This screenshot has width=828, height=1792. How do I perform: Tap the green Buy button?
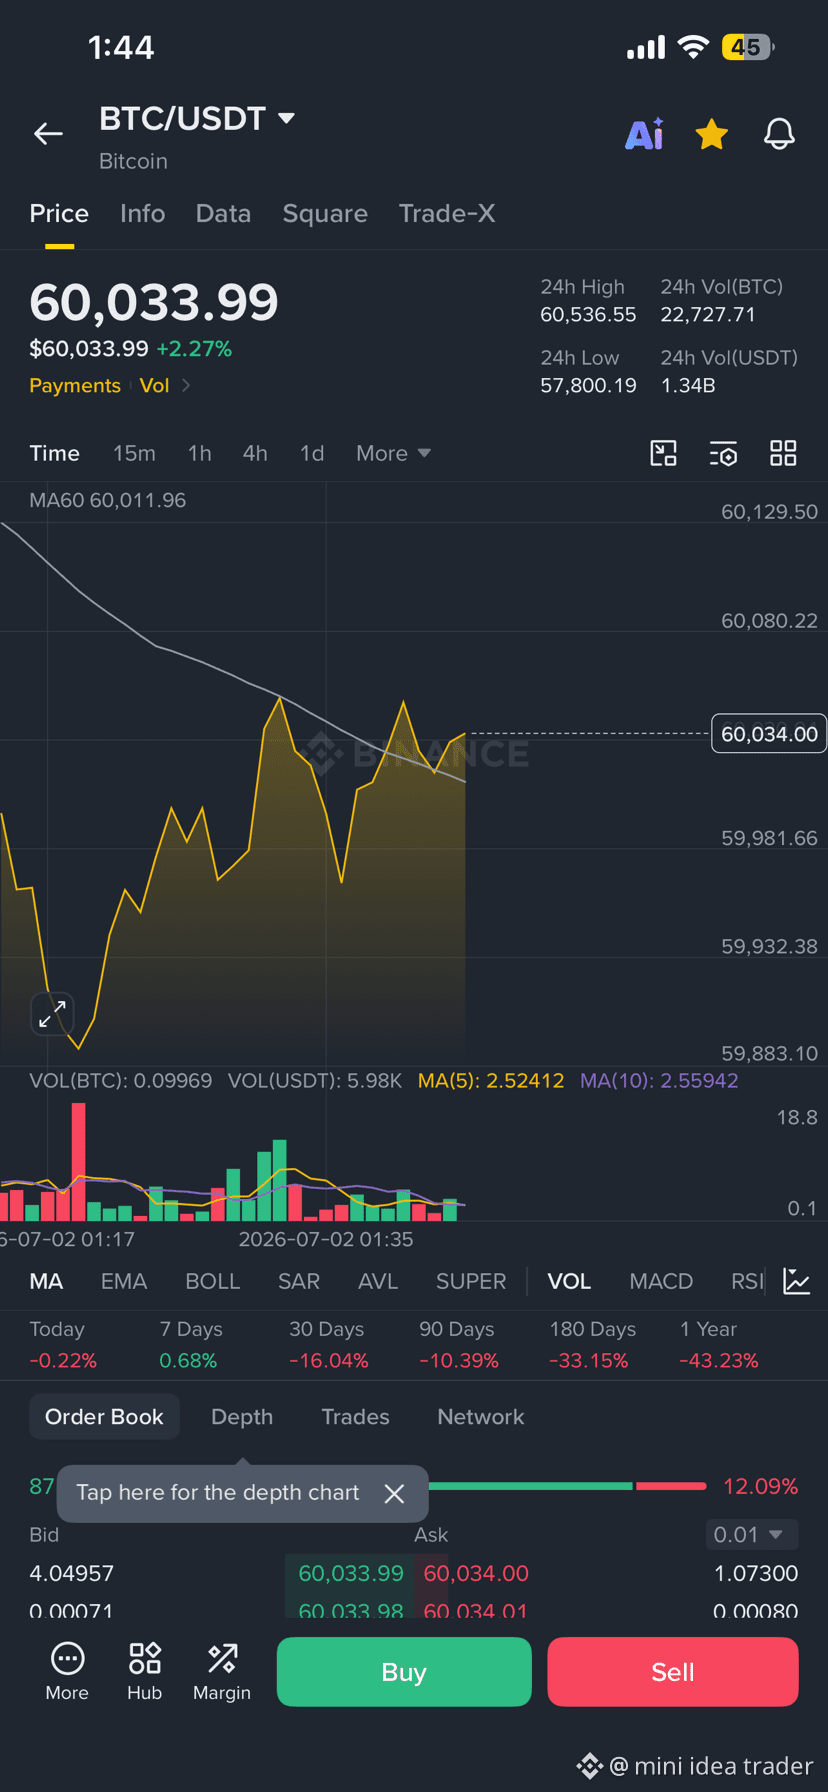[404, 1671]
